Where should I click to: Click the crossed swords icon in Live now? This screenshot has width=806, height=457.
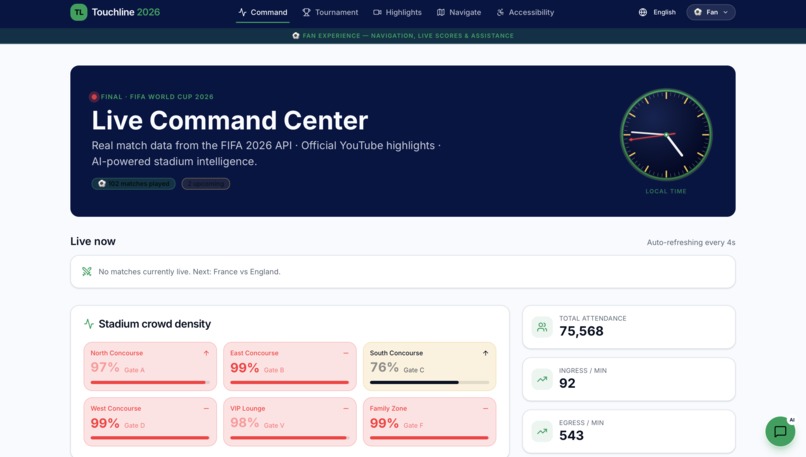[87, 271]
